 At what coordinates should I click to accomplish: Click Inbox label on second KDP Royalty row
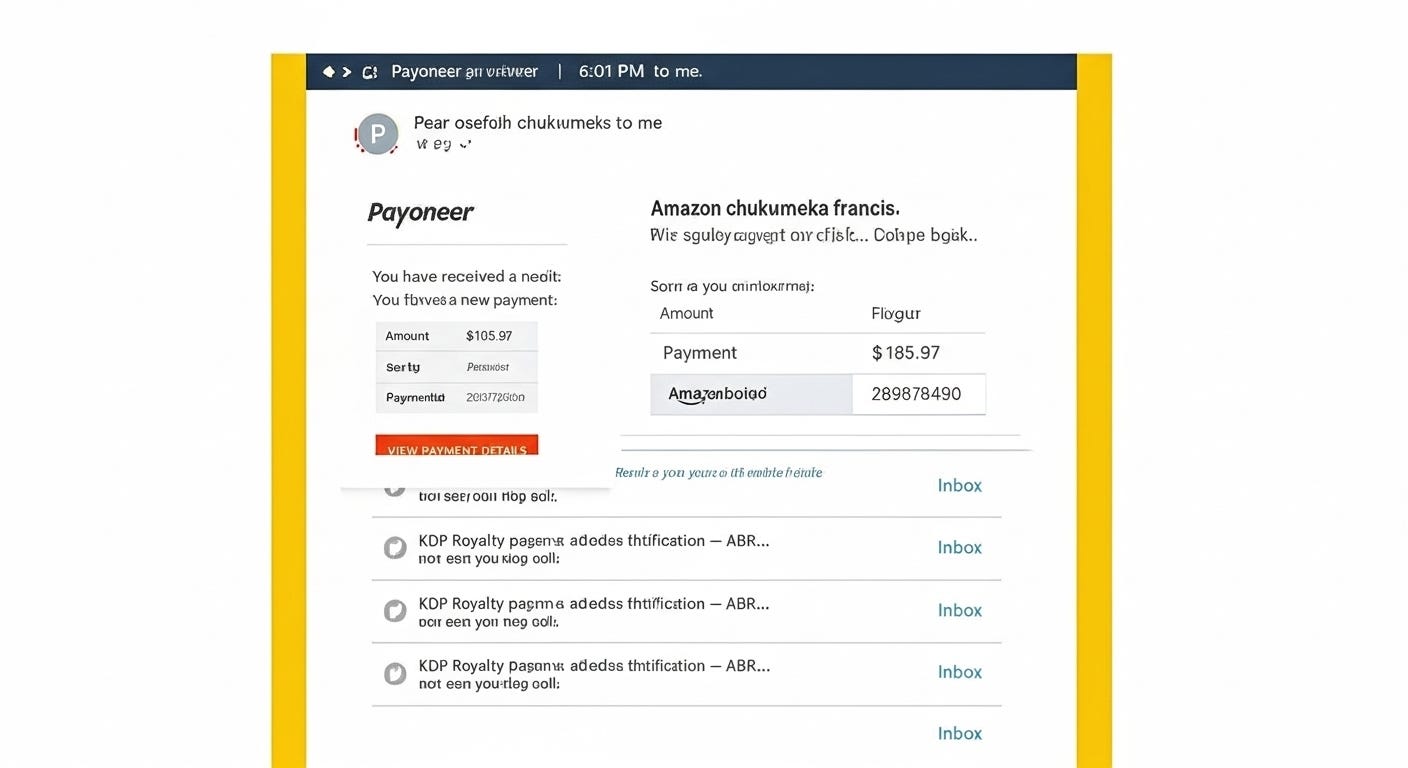pyautogui.click(x=959, y=610)
